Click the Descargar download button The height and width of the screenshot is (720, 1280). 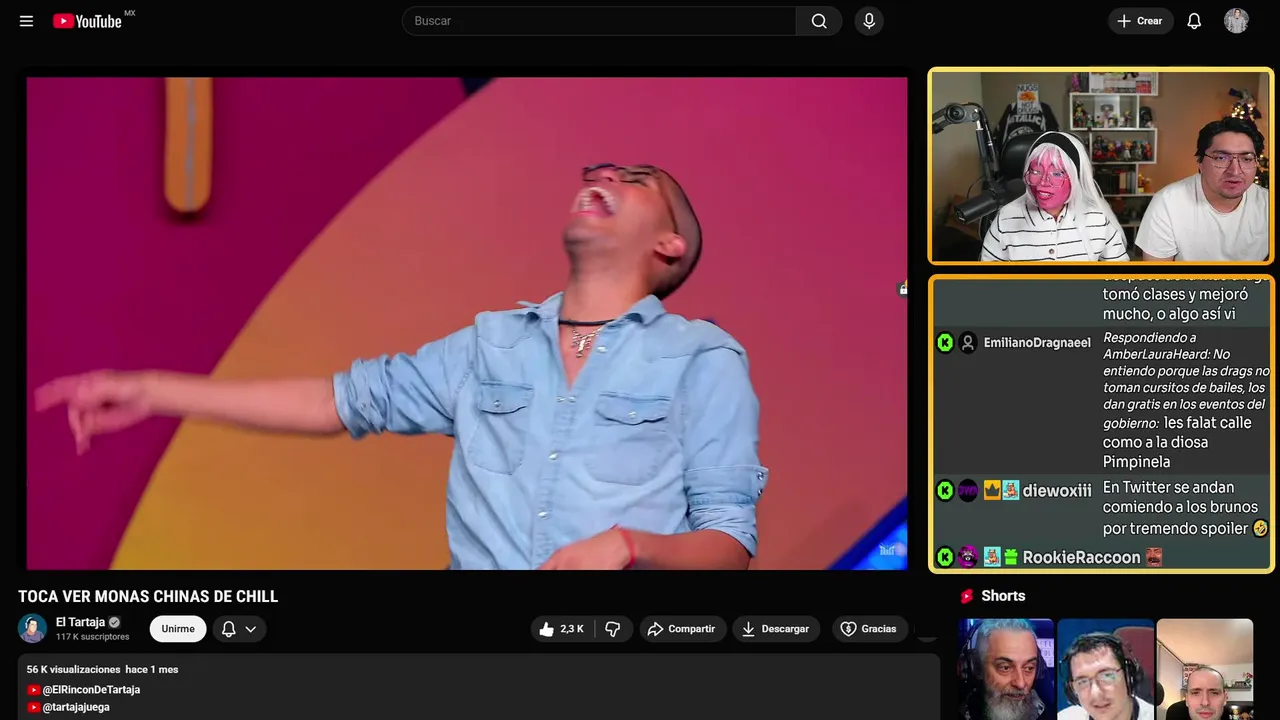pos(776,629)
